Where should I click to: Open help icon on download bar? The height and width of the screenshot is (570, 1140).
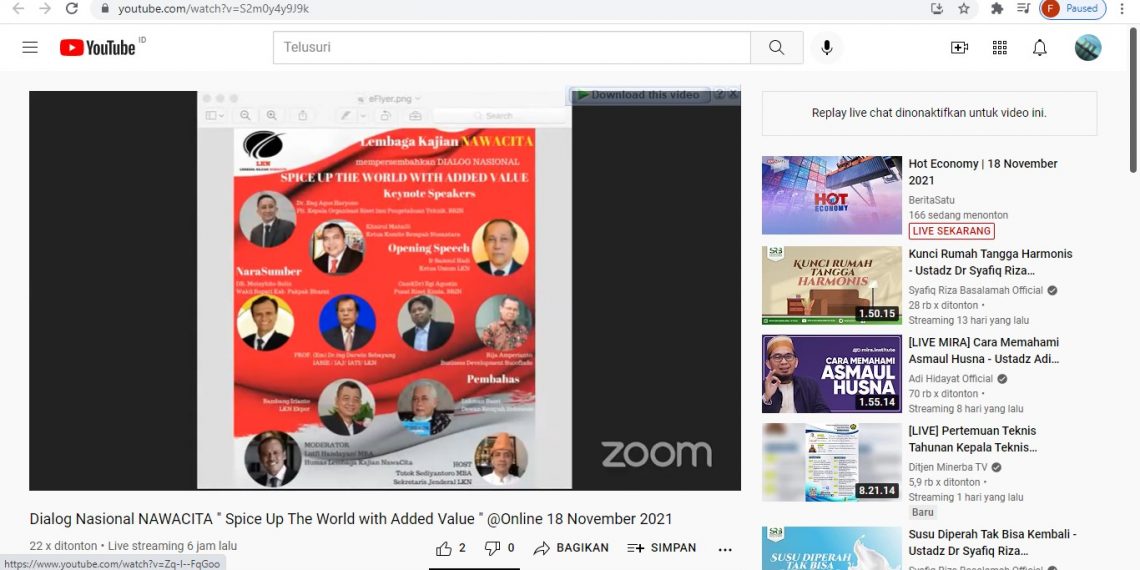tap(719, 94)
